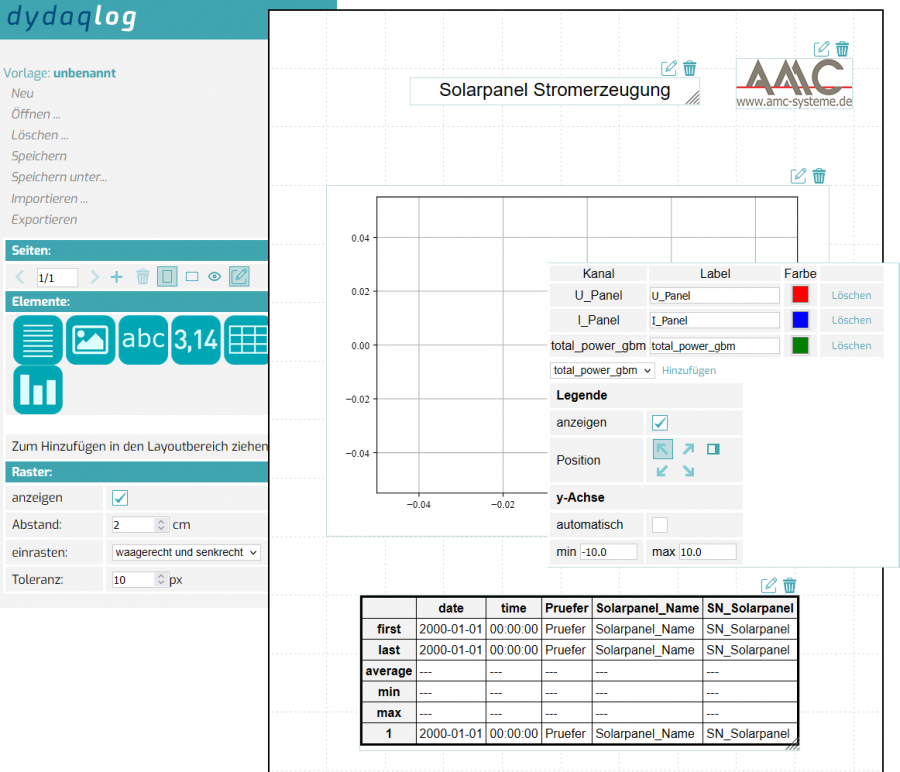The image size is (900, 772).
Task: Enable automatic y-Achse checkbox
Action: tap(660, 524)
